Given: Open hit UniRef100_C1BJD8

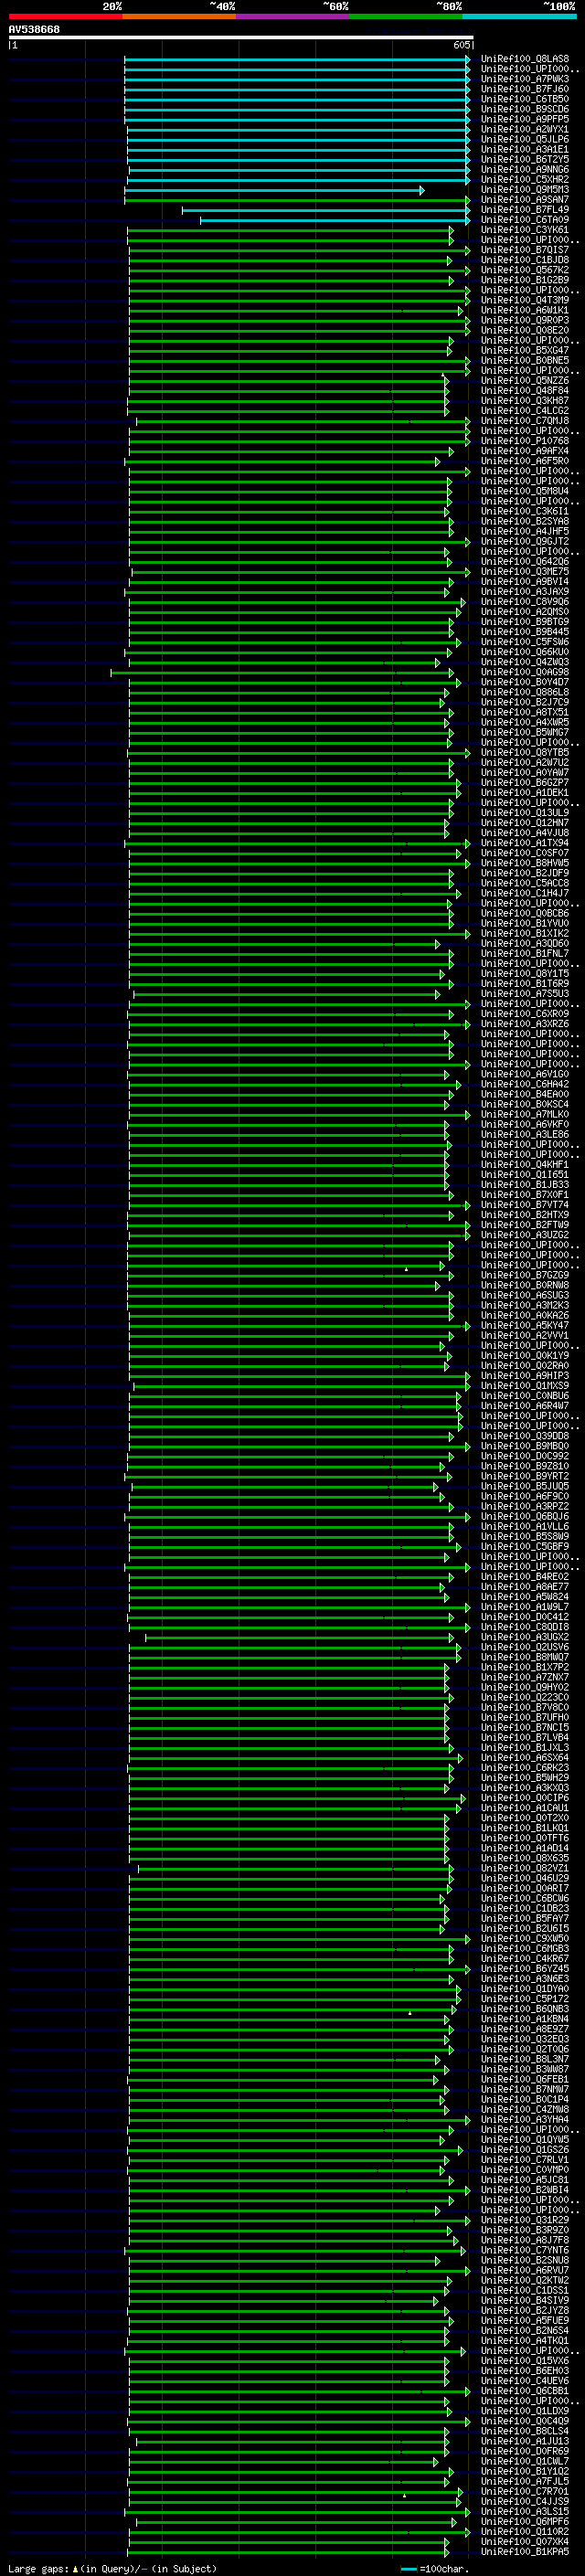Looking at the screenshot, I should click(525, 260).
